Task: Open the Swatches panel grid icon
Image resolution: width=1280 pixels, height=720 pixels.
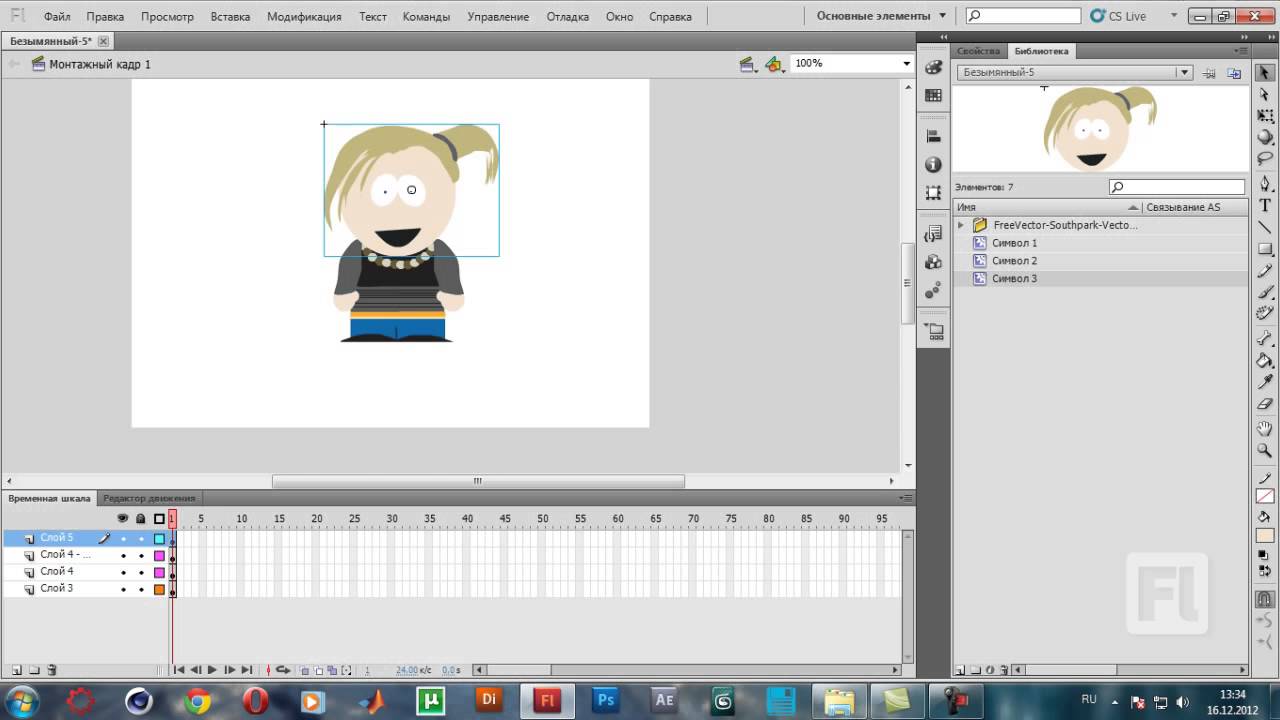Action: 933,95
